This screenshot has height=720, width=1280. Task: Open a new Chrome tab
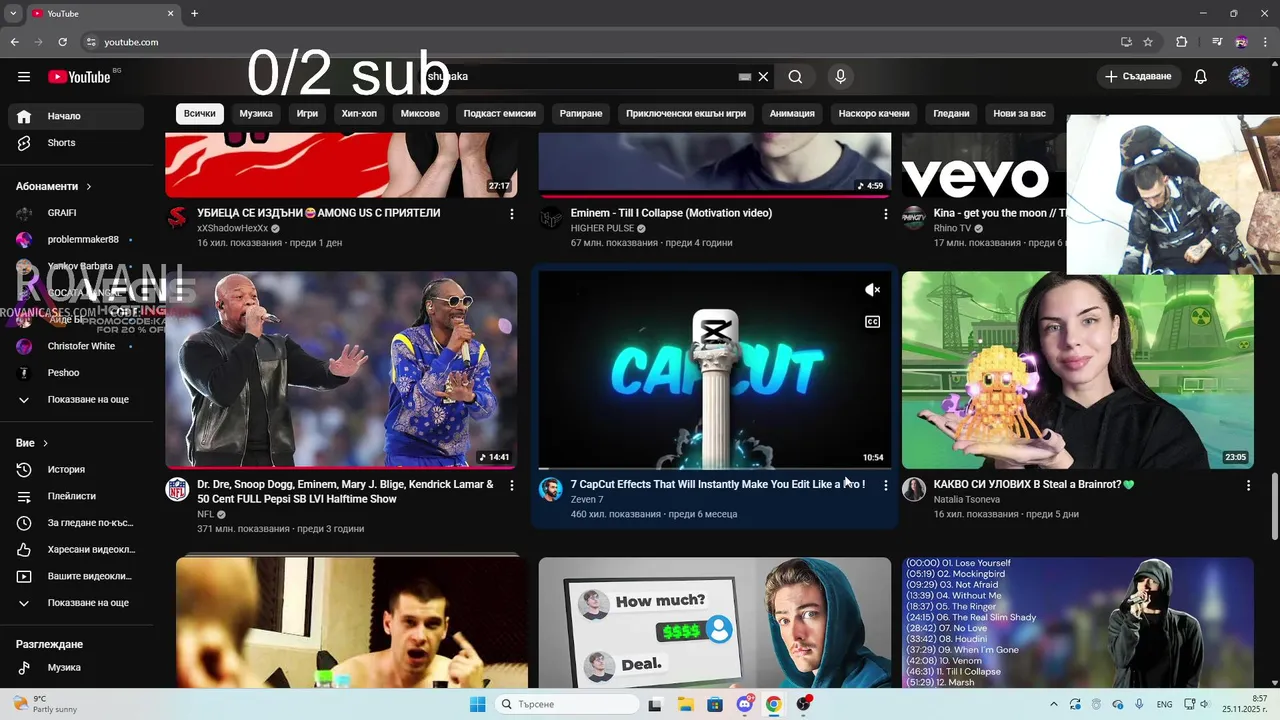point(195,14)
